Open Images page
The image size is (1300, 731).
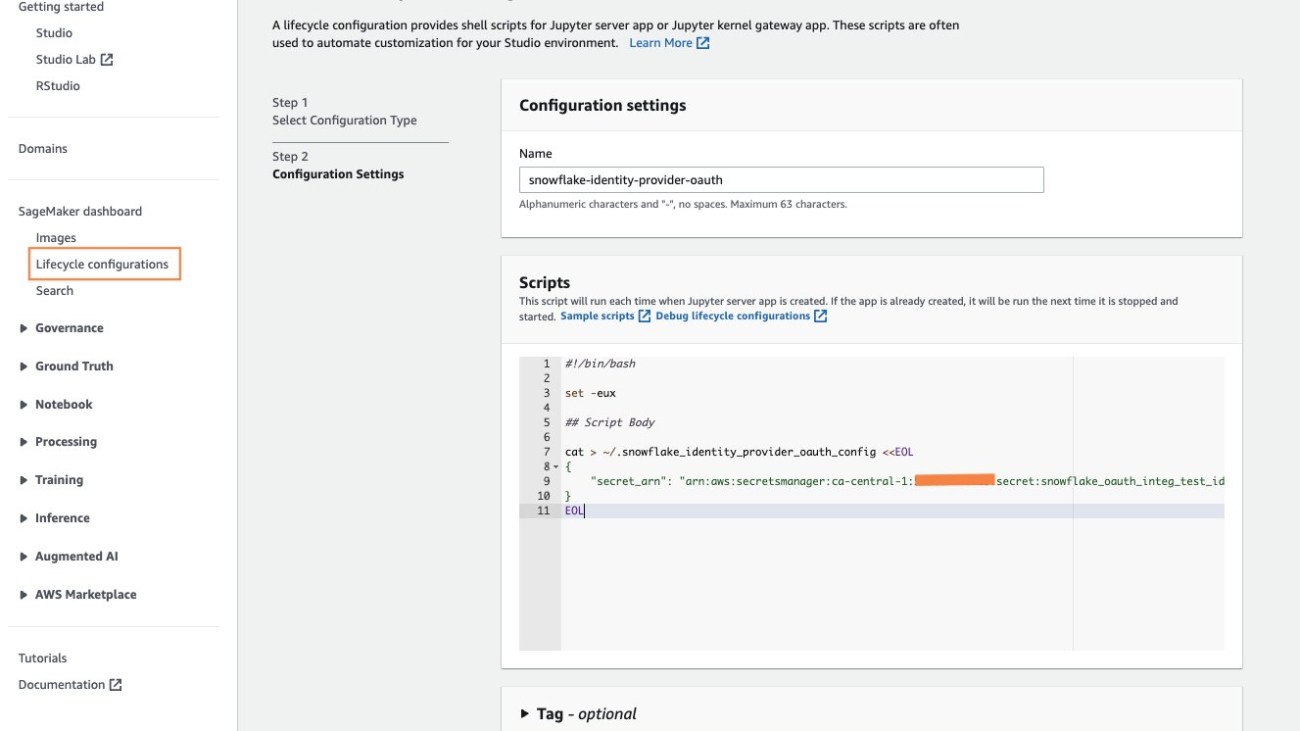coord(55,238)
